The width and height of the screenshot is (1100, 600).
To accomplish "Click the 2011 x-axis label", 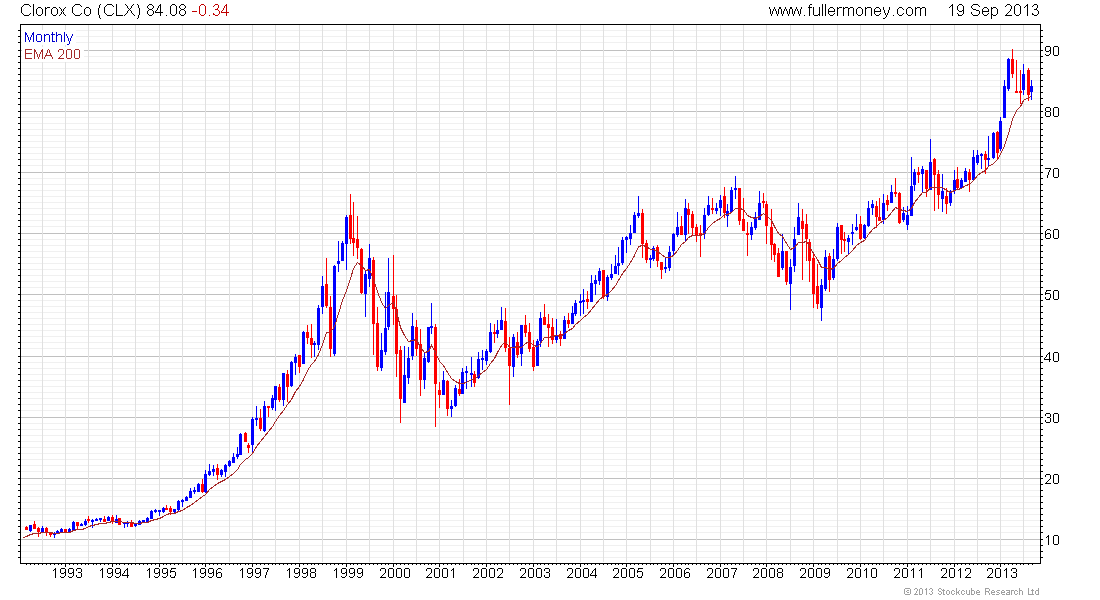I will tap(908, 573).
